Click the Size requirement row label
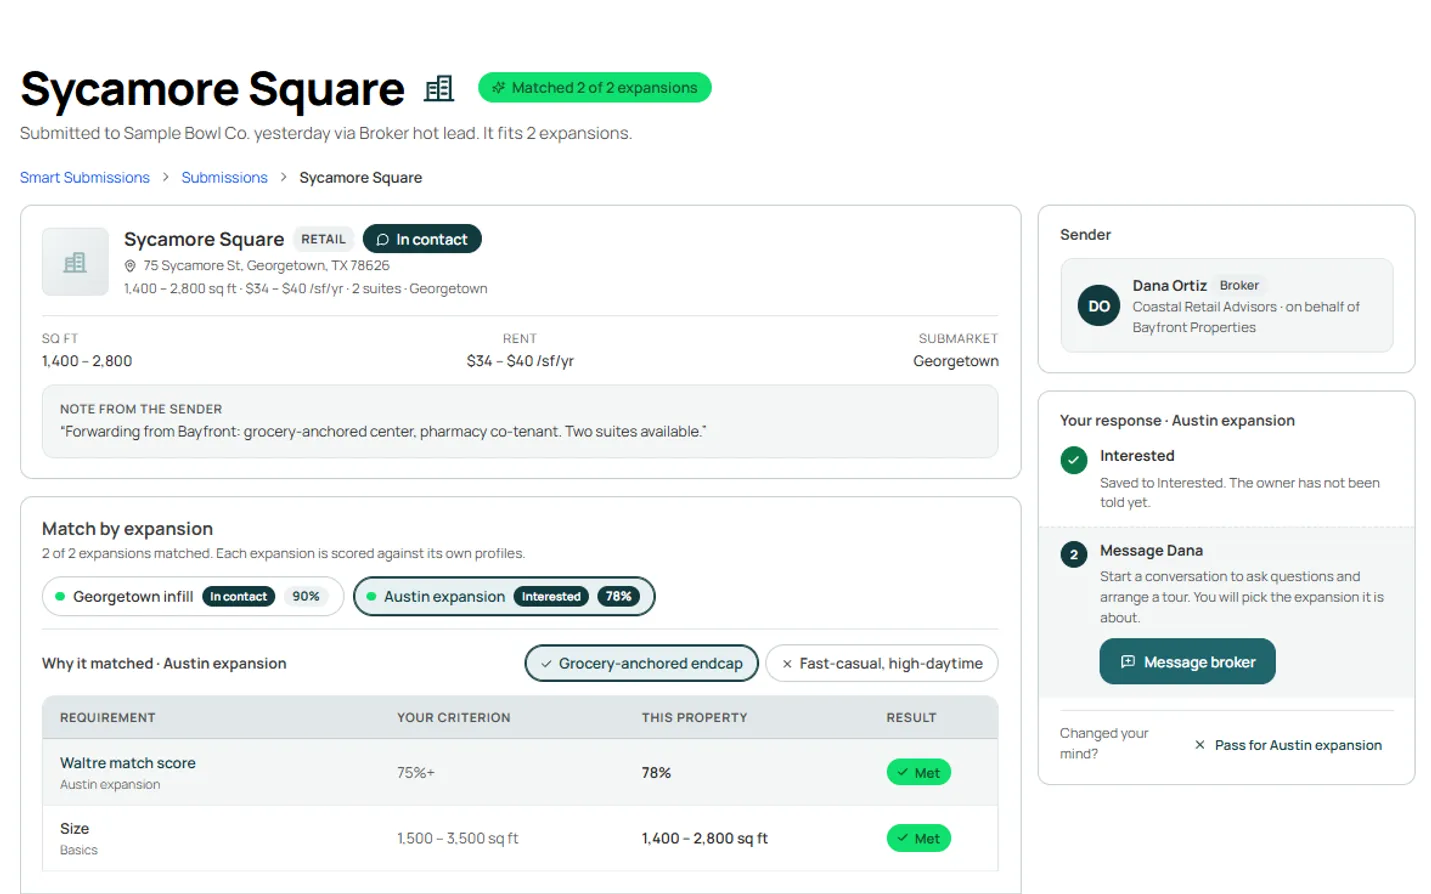Screen dimensions: 1431x894 click(74, 829)
